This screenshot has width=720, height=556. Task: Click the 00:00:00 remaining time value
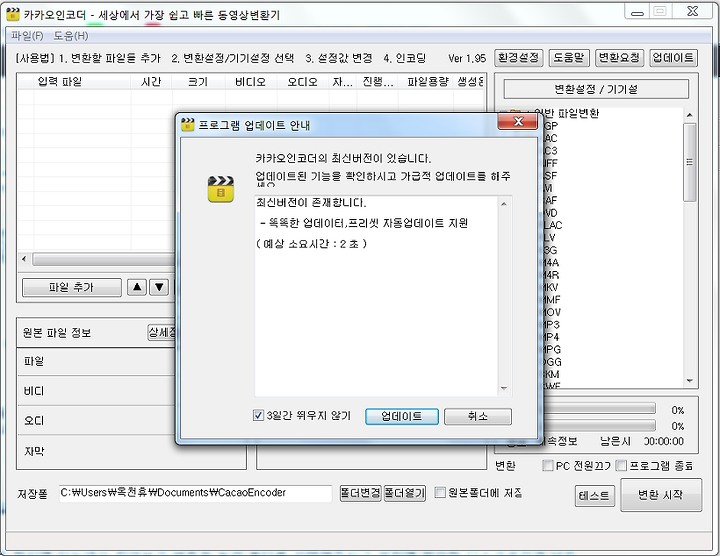664,441
